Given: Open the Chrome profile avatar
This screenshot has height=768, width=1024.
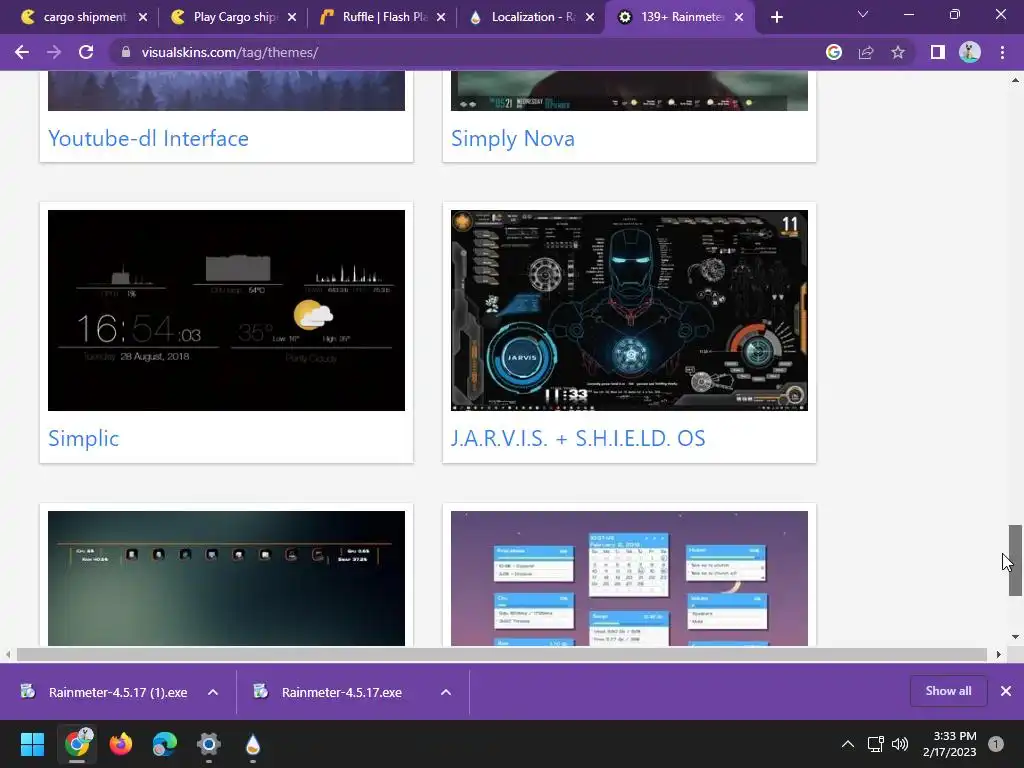Looking at the screenshot, I should point(970,52).
